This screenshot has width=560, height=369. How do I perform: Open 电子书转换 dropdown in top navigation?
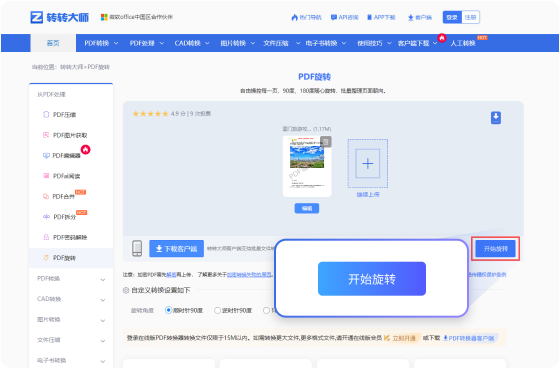(x=326, y=43)
